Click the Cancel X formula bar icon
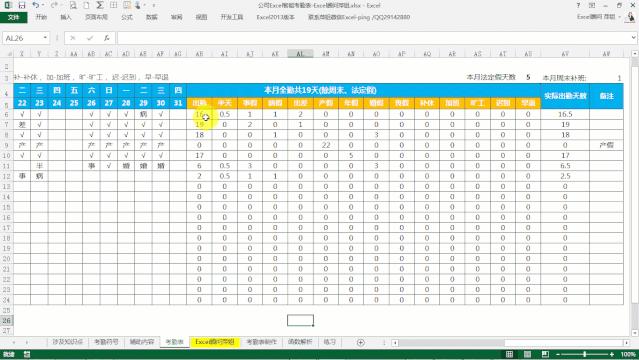639x360 pixels. pos(73,38)
